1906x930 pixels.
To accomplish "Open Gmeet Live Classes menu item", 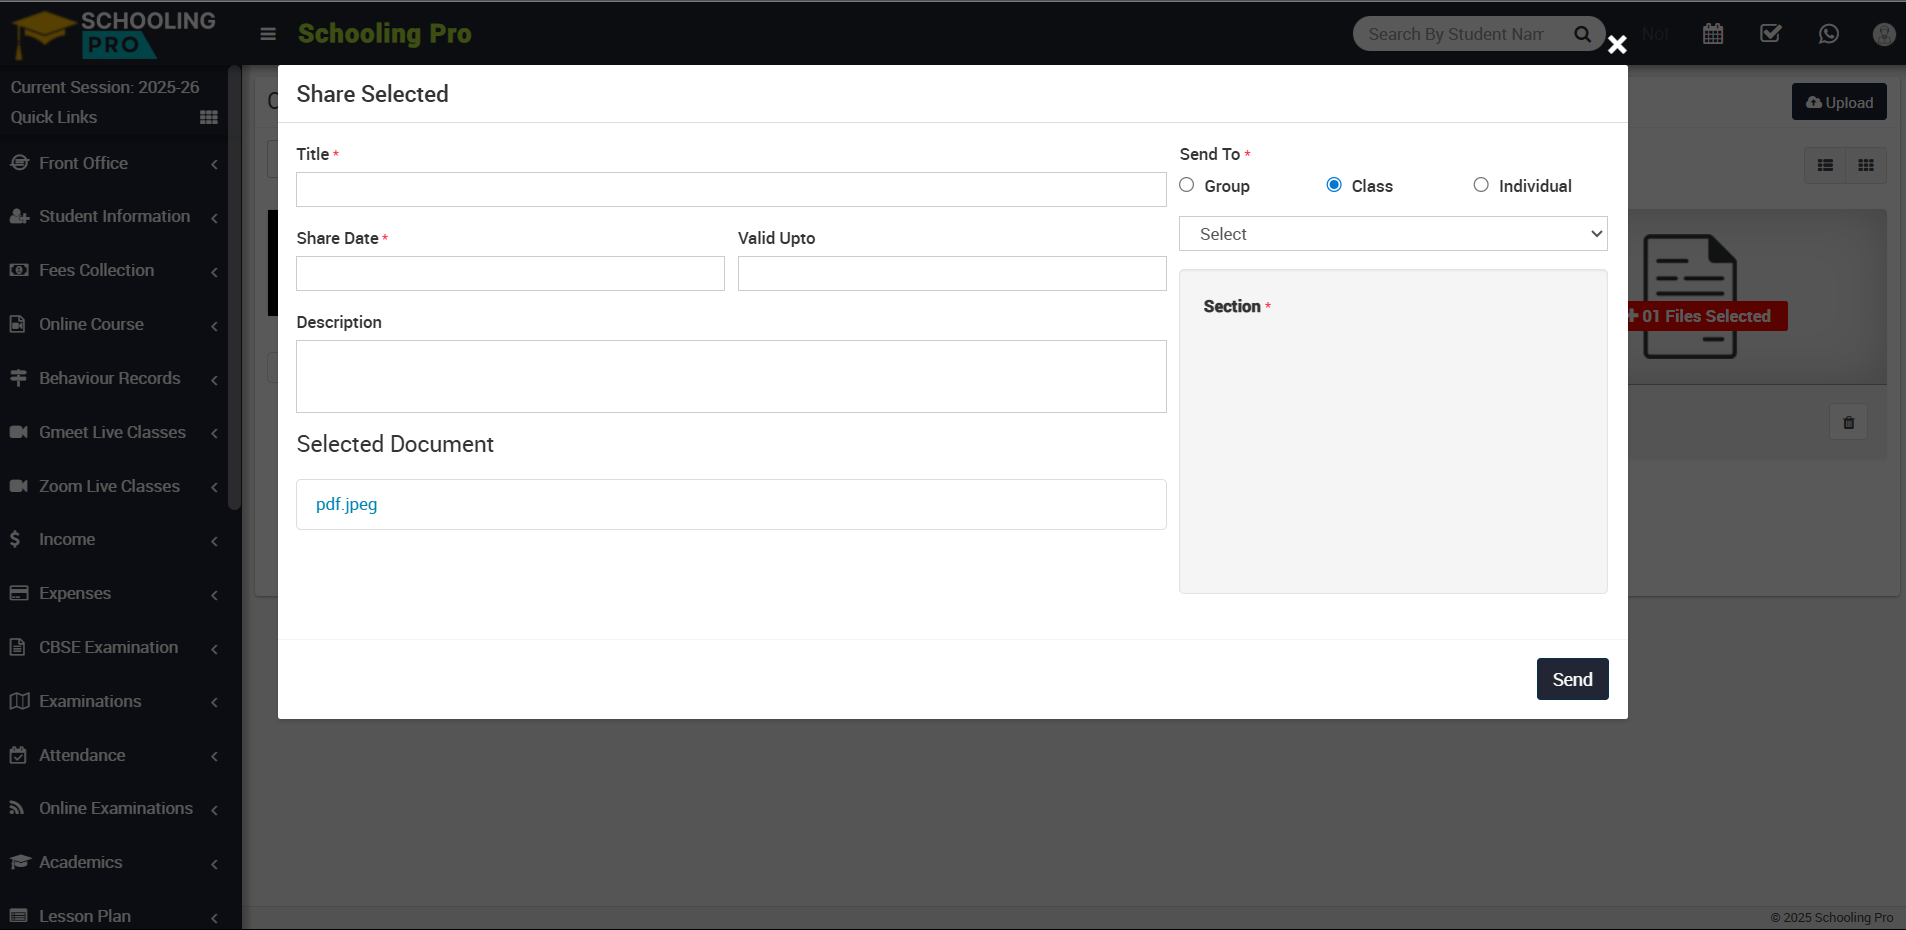I will click(x=114, y=432).
